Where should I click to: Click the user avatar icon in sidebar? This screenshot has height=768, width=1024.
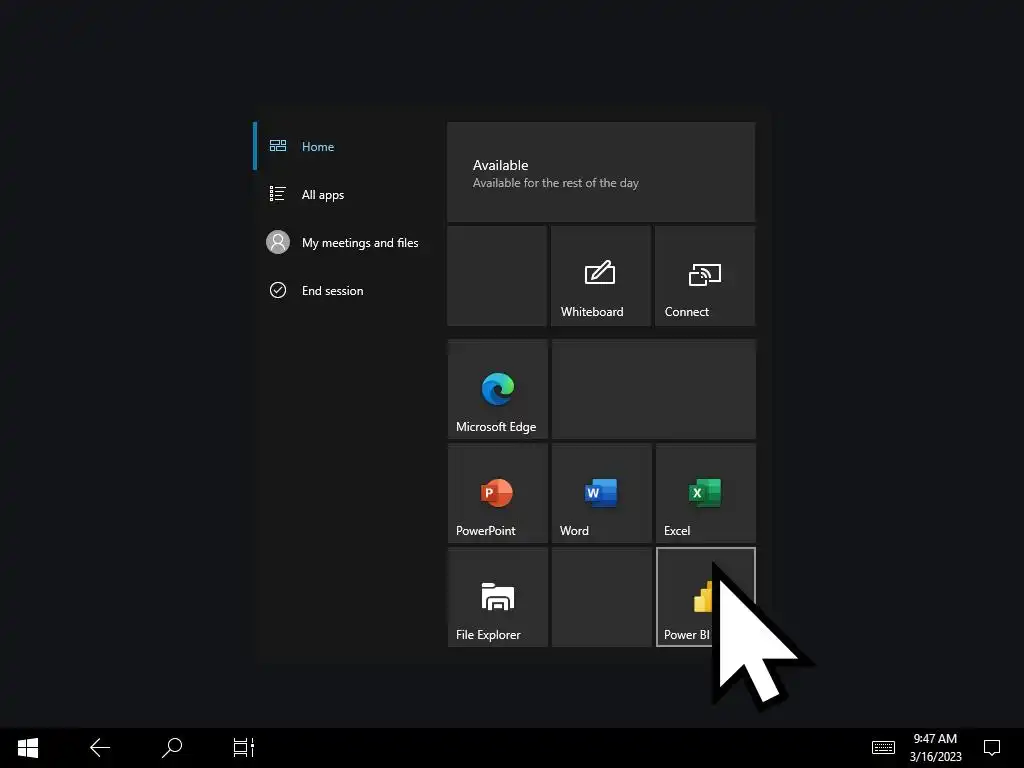[278, 242]
